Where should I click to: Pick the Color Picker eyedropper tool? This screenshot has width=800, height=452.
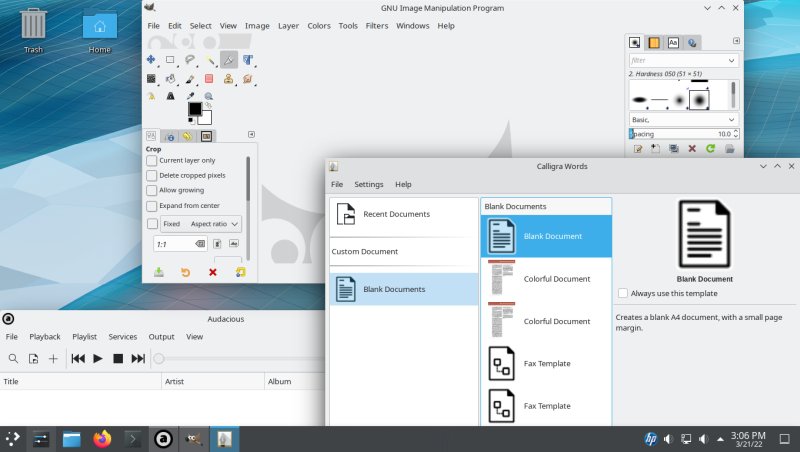[189, 97]
